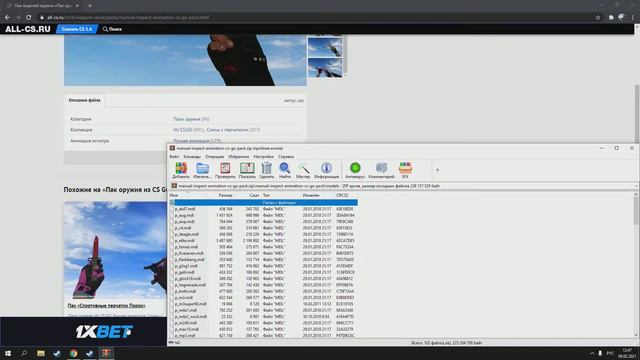Close the current browser tab
Screen dimensions: 640x360
[77, 6]
